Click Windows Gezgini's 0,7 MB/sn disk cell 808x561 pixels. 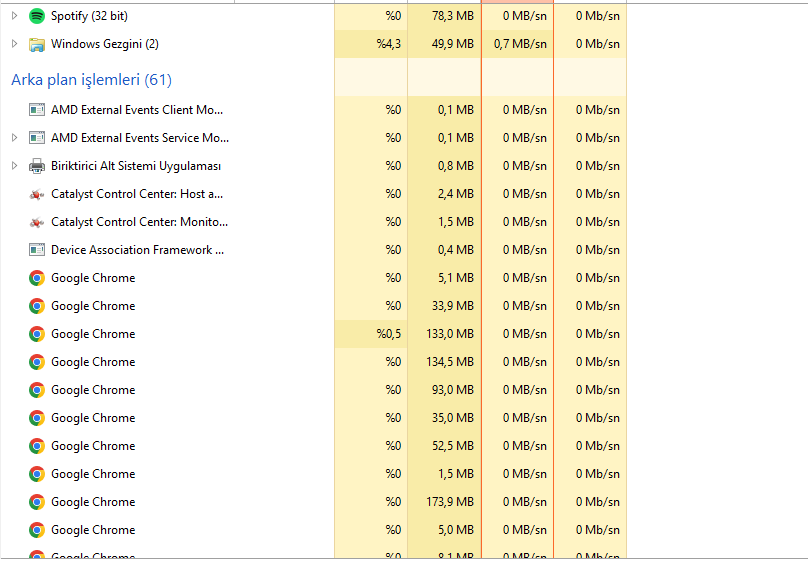518,44
